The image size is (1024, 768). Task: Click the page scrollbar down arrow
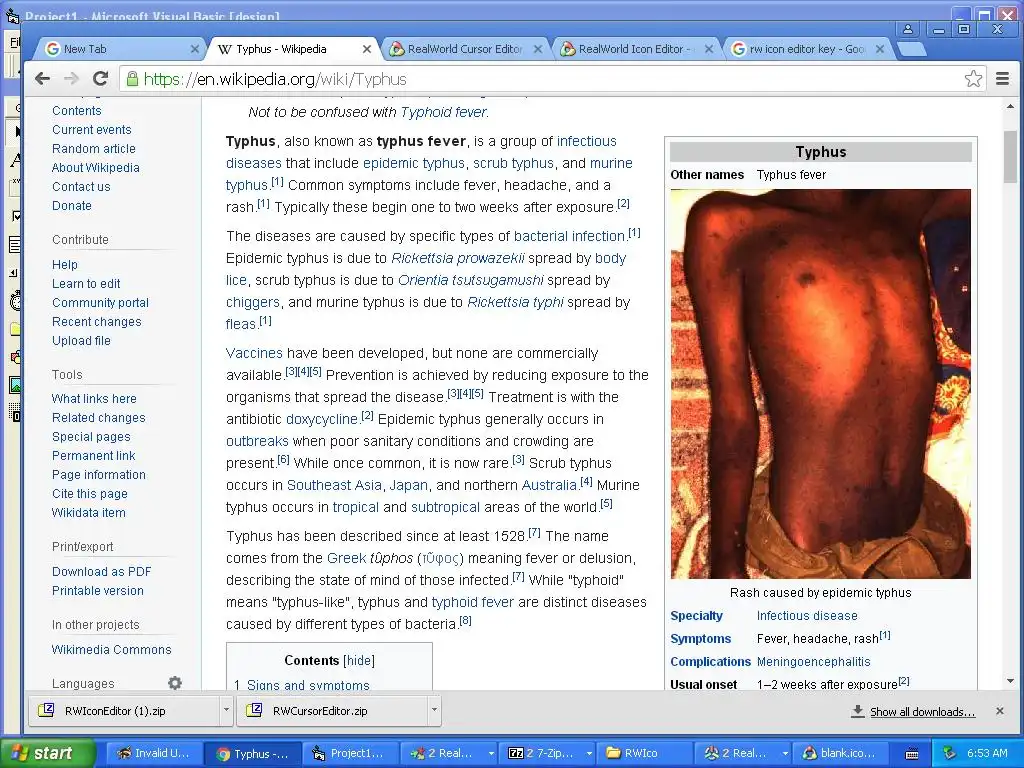[1010, 681]
